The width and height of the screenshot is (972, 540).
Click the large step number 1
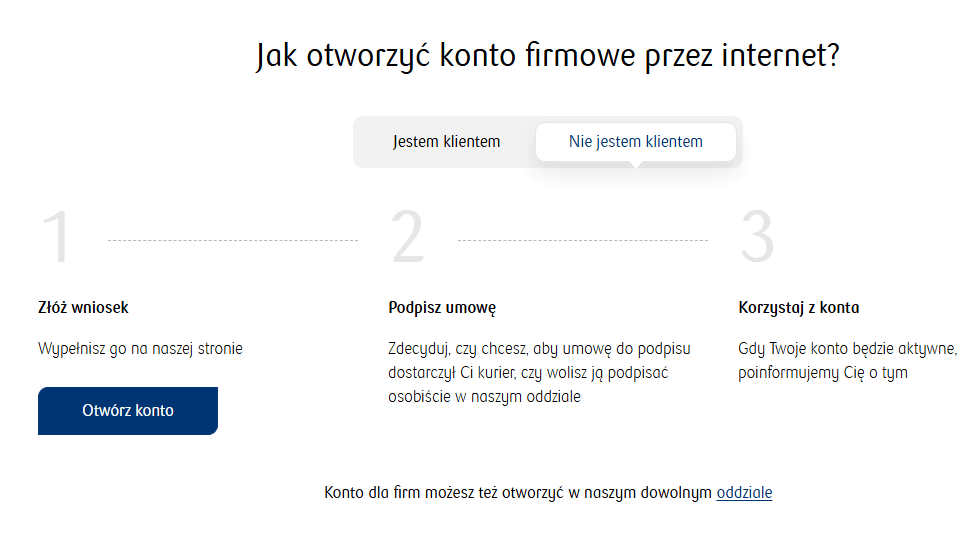tap(56, 237)
